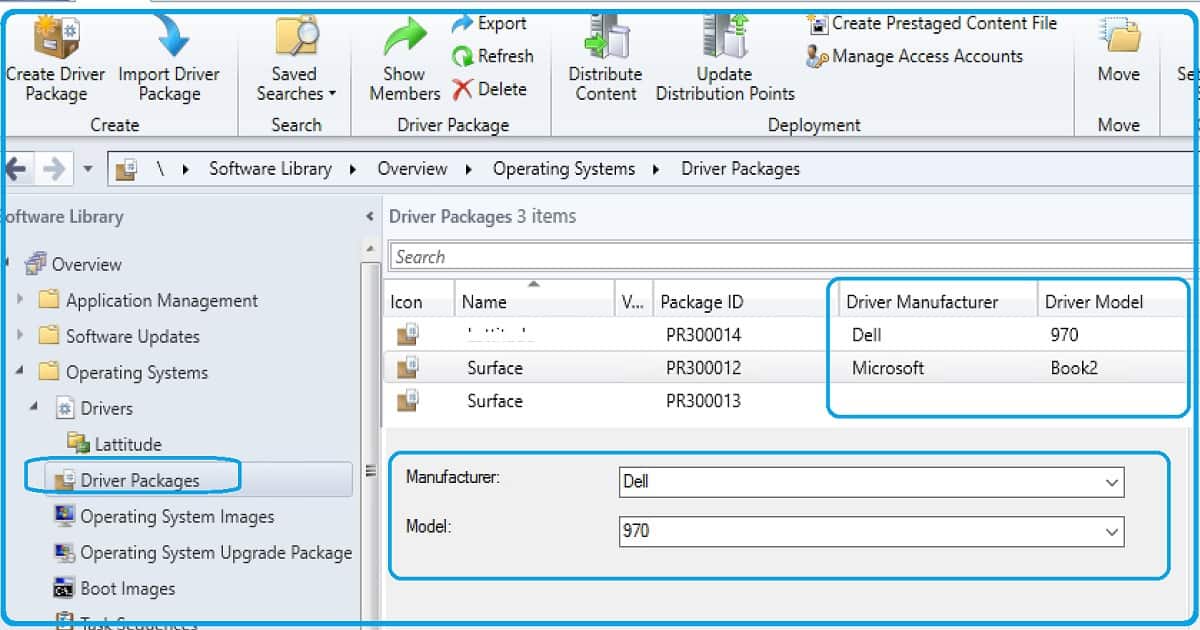Click Operating Systems in the breadcrumb

[x=564, y=169]
